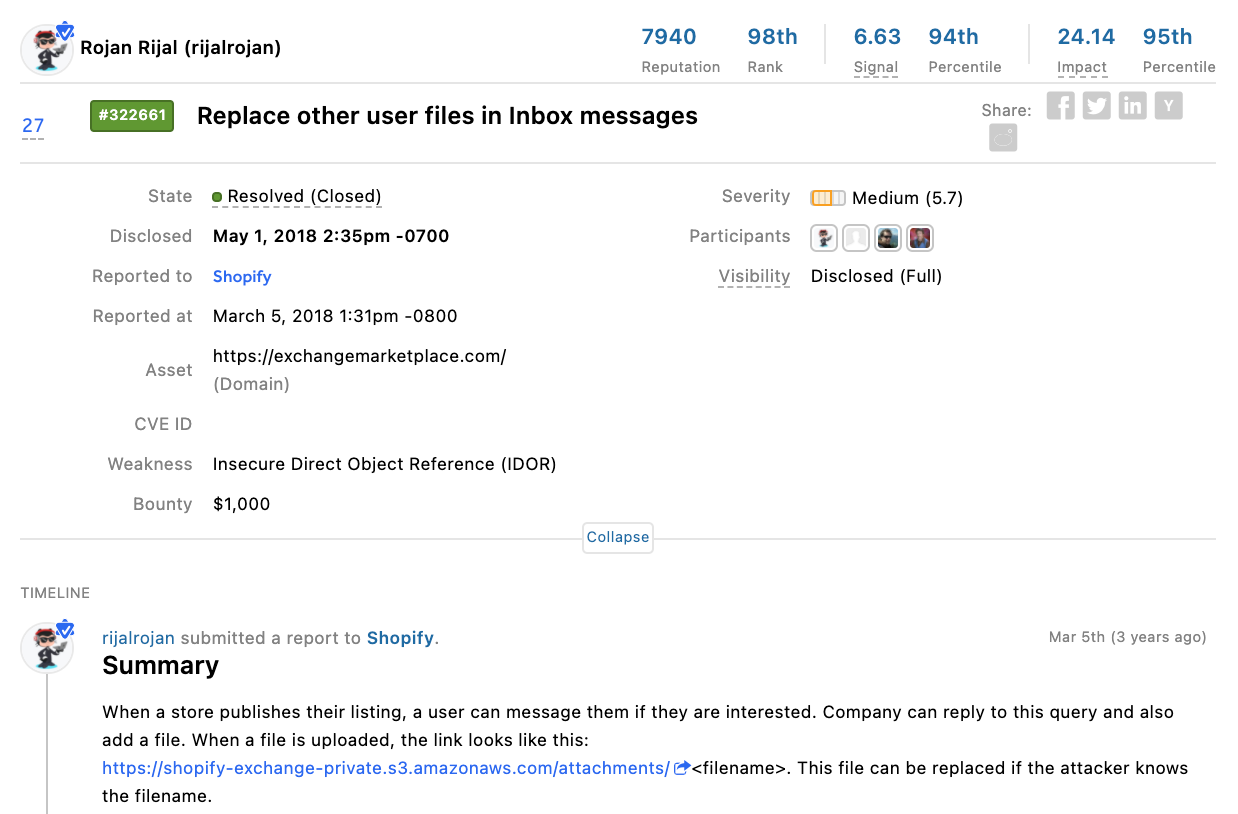Click the last participant avatar
The width and height of the screenshot is (1238, 814).
click(x=919, y=237)
